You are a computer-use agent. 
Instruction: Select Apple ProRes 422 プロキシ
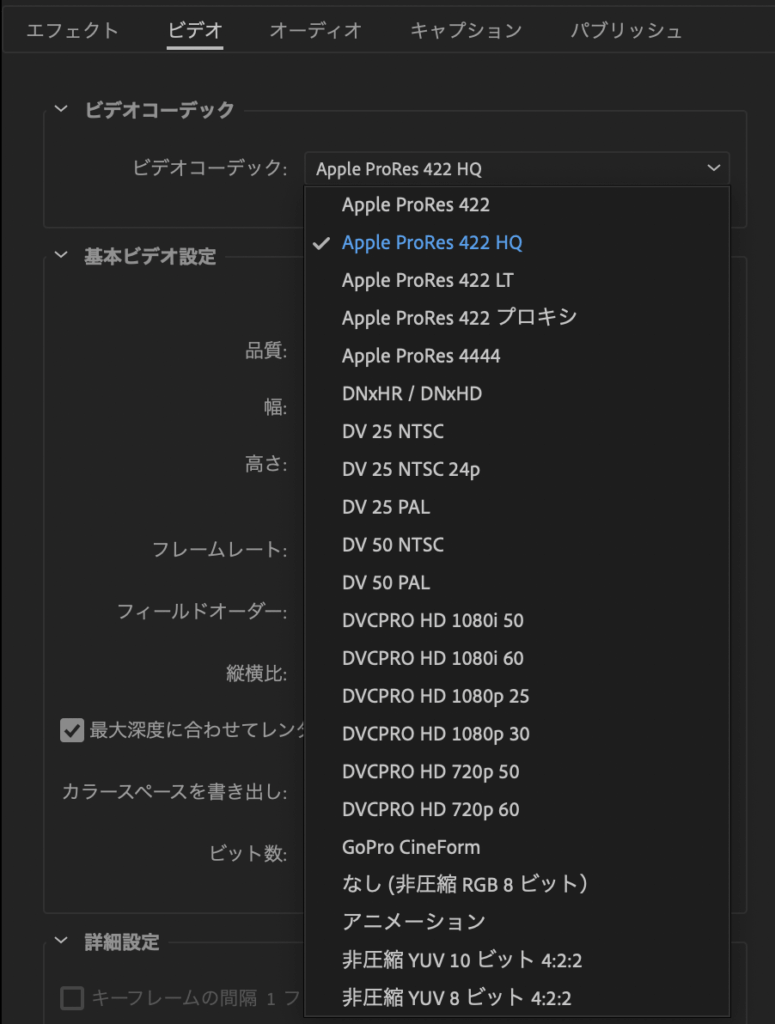517,318
